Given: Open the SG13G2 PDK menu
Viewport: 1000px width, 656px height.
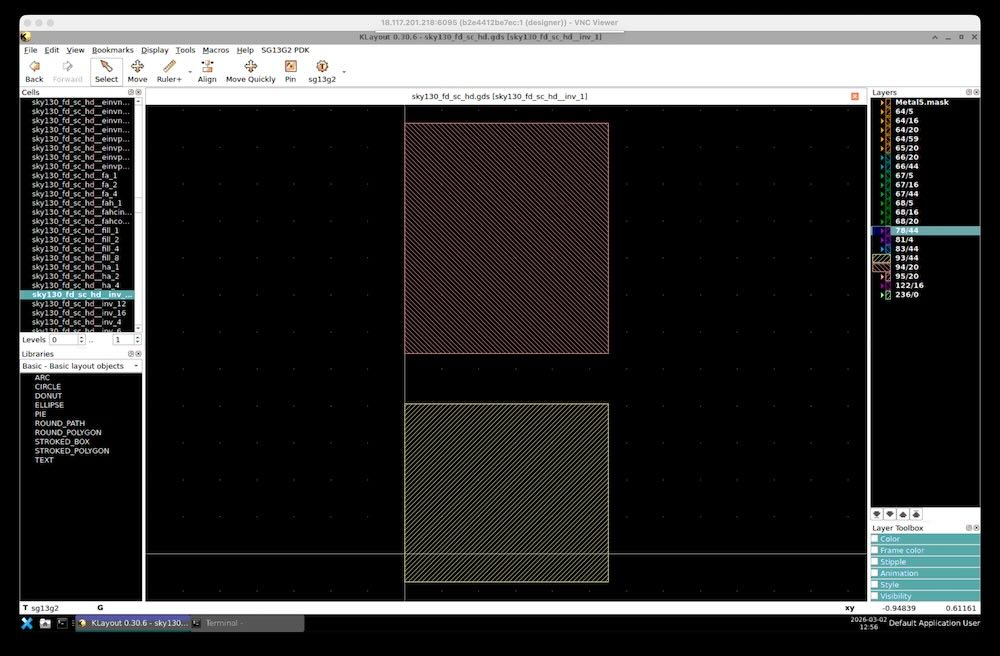Looking at the screenshot, I should 285,50.
